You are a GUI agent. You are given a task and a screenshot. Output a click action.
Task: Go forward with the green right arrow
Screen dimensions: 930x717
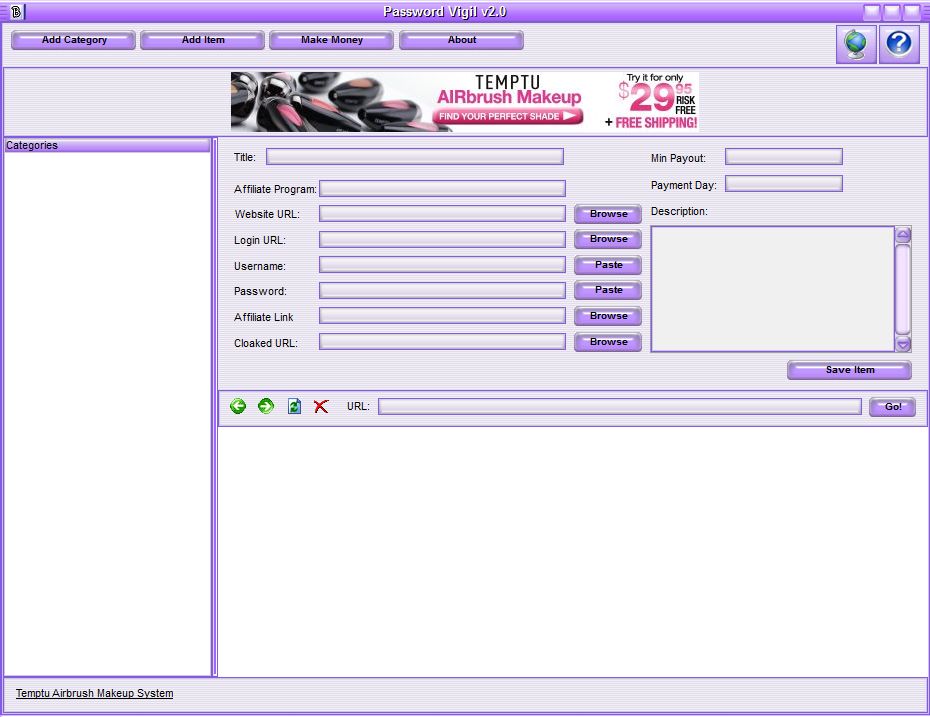266,406
